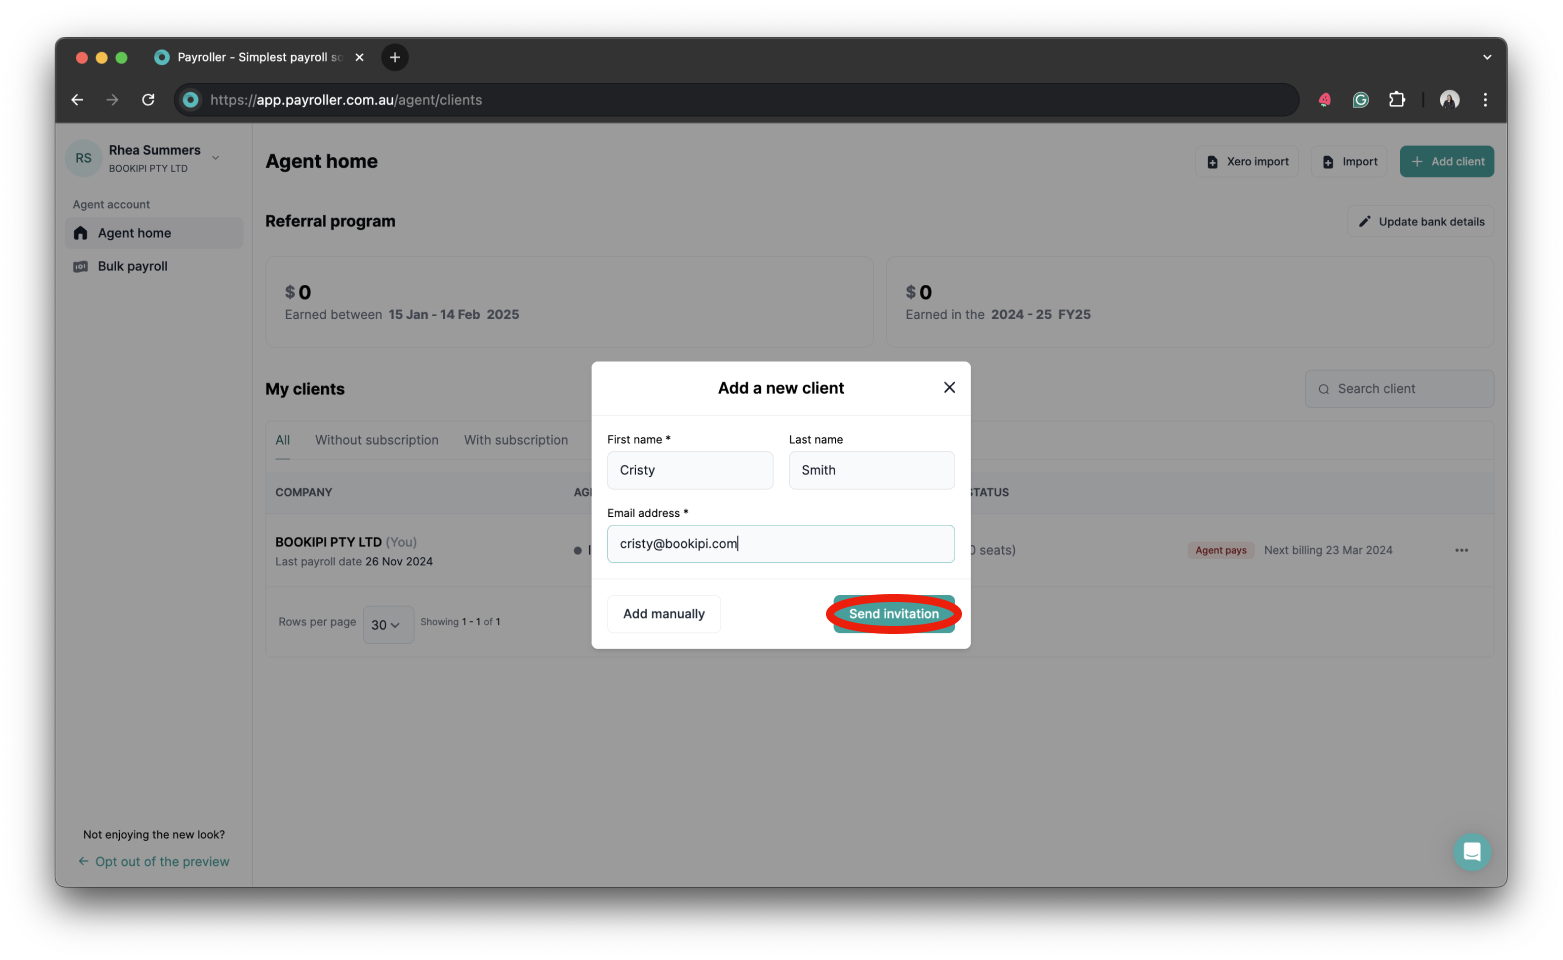1563x960 pixels.
Task: Click Send invitation
Action: (892, 613)
